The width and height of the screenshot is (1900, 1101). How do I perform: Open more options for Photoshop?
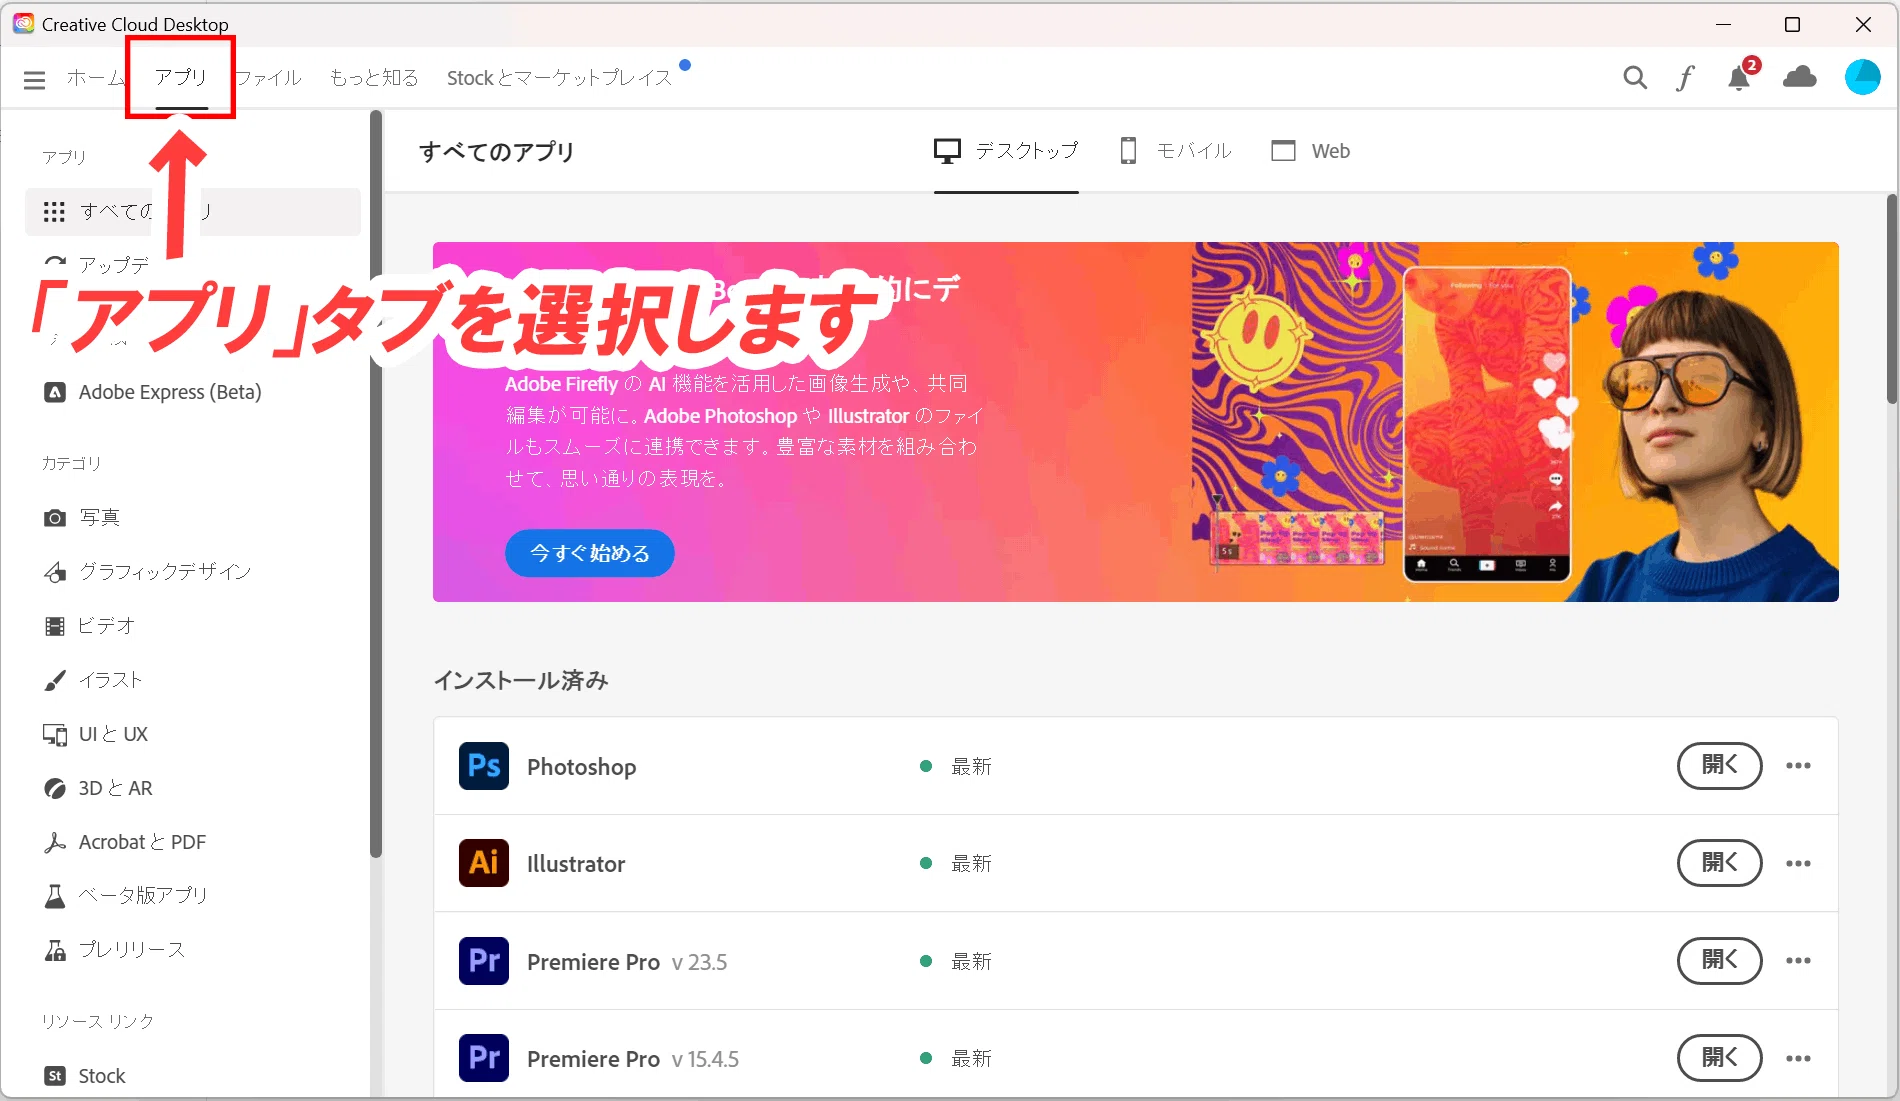(x=1798, y=766)
